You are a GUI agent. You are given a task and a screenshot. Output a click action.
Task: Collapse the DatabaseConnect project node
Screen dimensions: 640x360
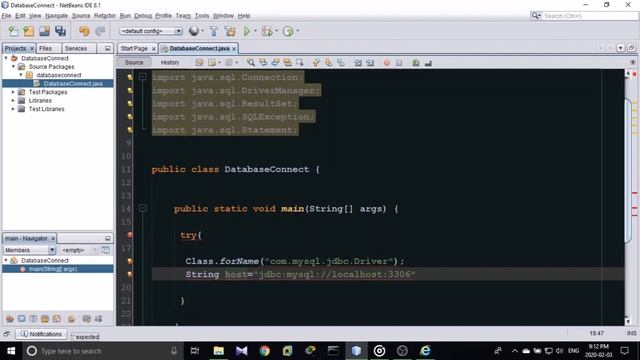[x=6, y=58]
